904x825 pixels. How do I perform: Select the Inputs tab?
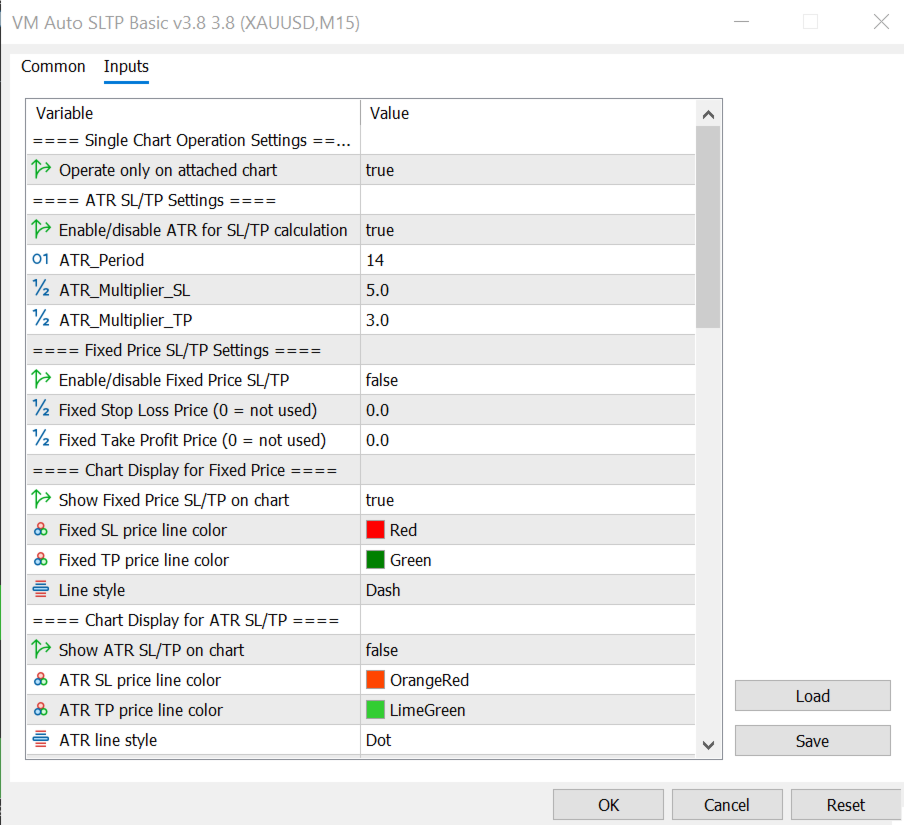(x=126, y=67)
